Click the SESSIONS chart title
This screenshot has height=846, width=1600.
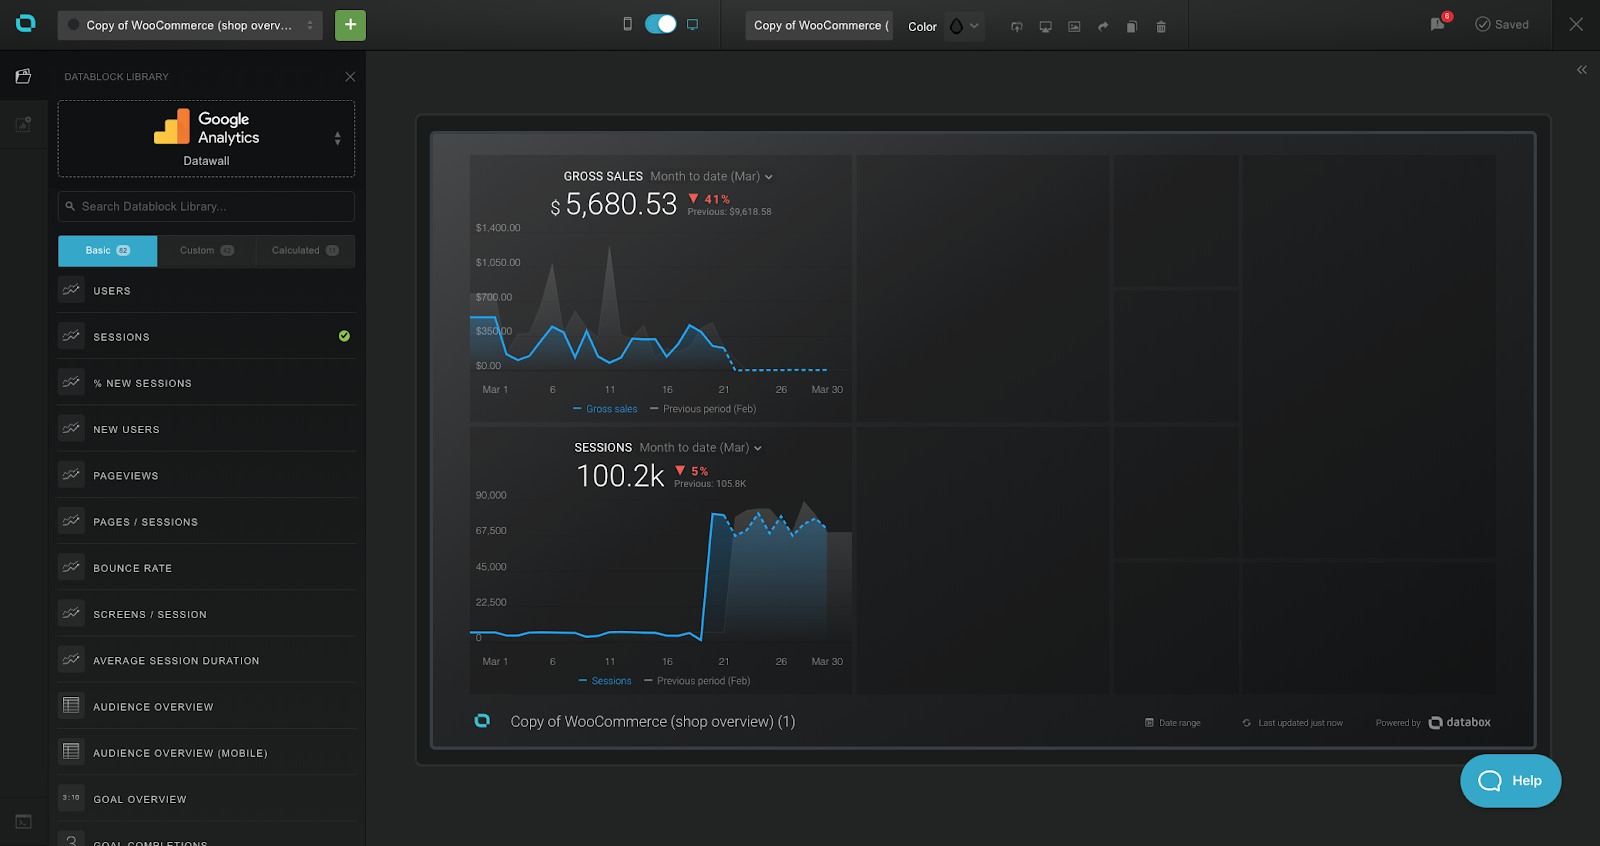click(x=603, y=448)
